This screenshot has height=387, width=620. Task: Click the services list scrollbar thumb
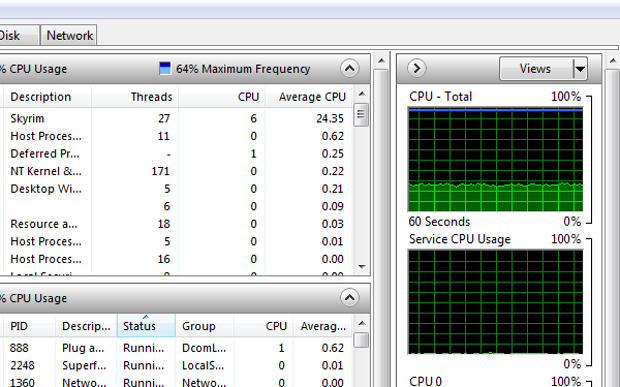[x=361, y=340]
